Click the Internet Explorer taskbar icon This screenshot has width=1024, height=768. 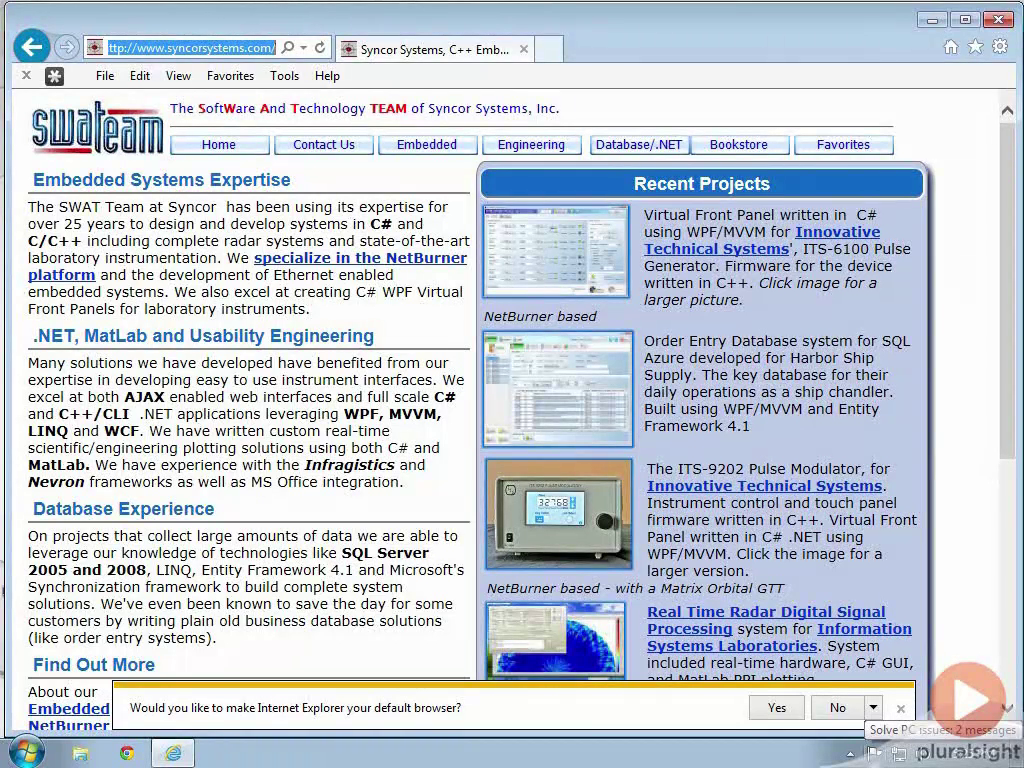click(173, 754)
